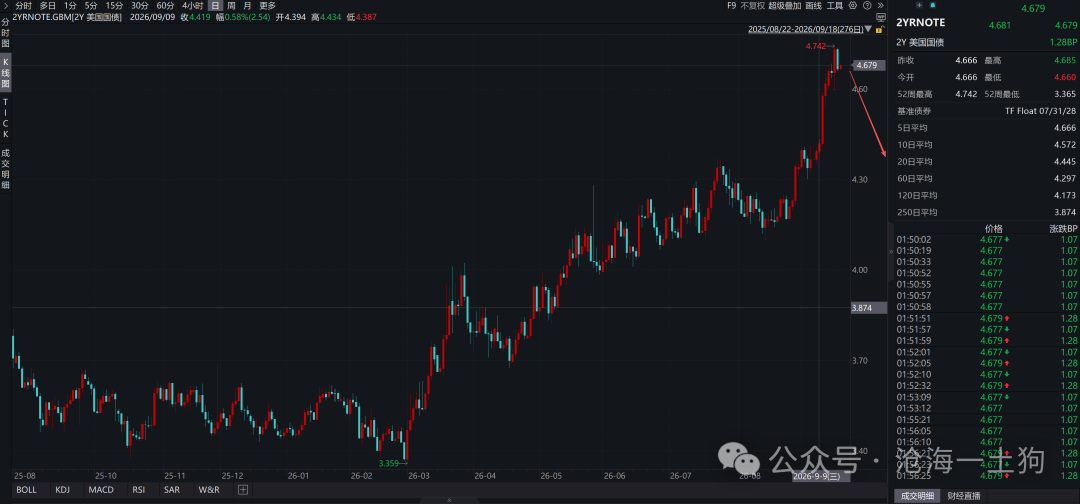Viewport: 1080px width, 504px height.
Task: Select 分时 period
Action: click(x=23, y=6)
